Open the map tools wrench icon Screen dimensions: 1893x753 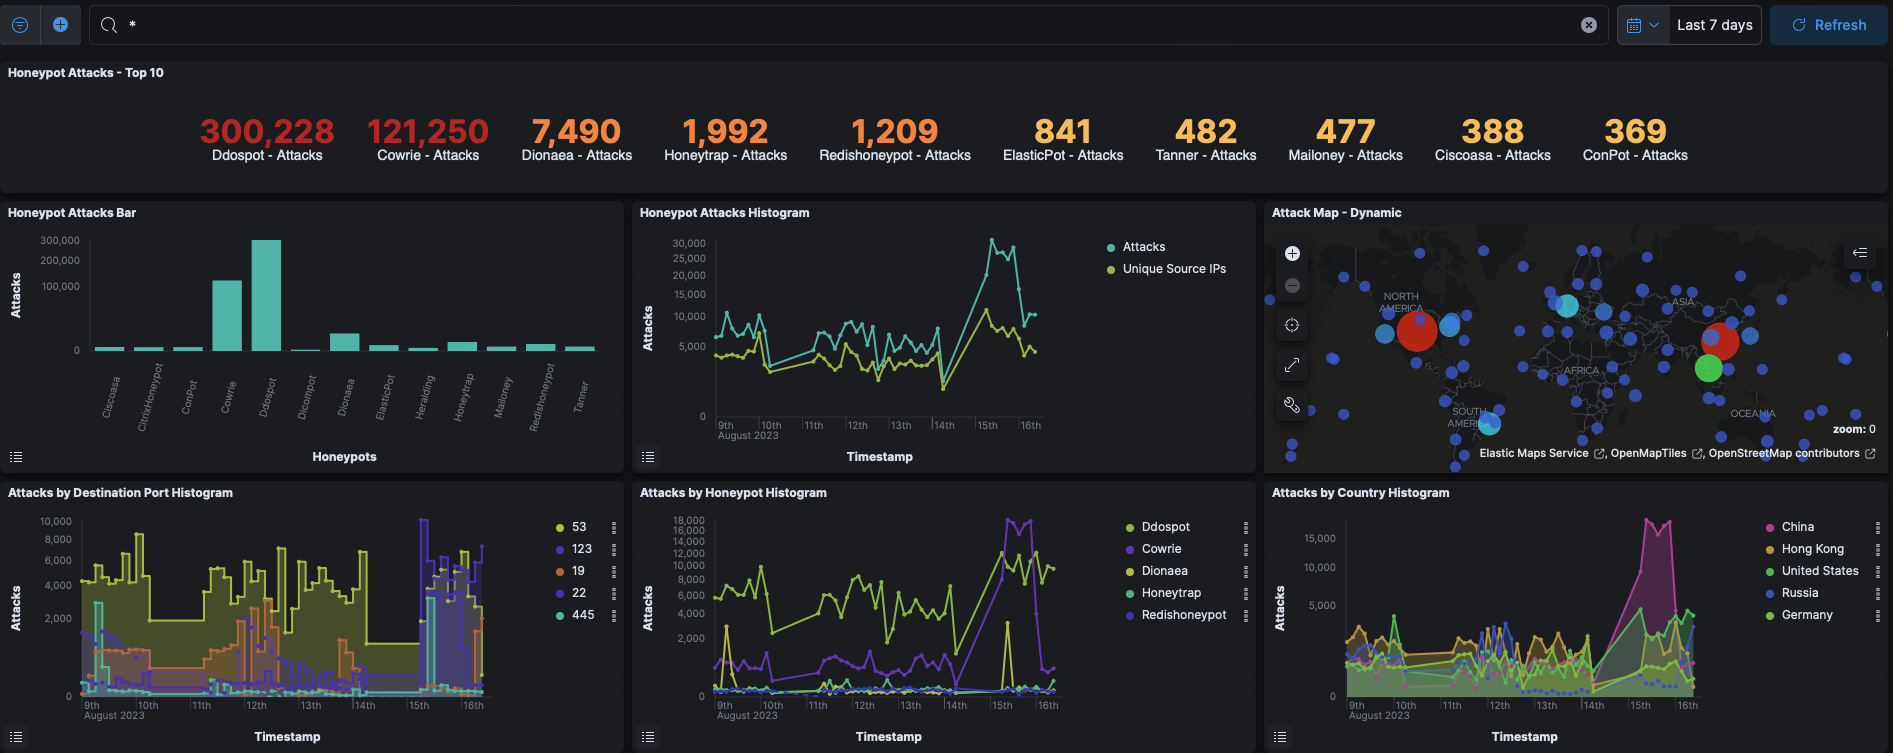1292,405
